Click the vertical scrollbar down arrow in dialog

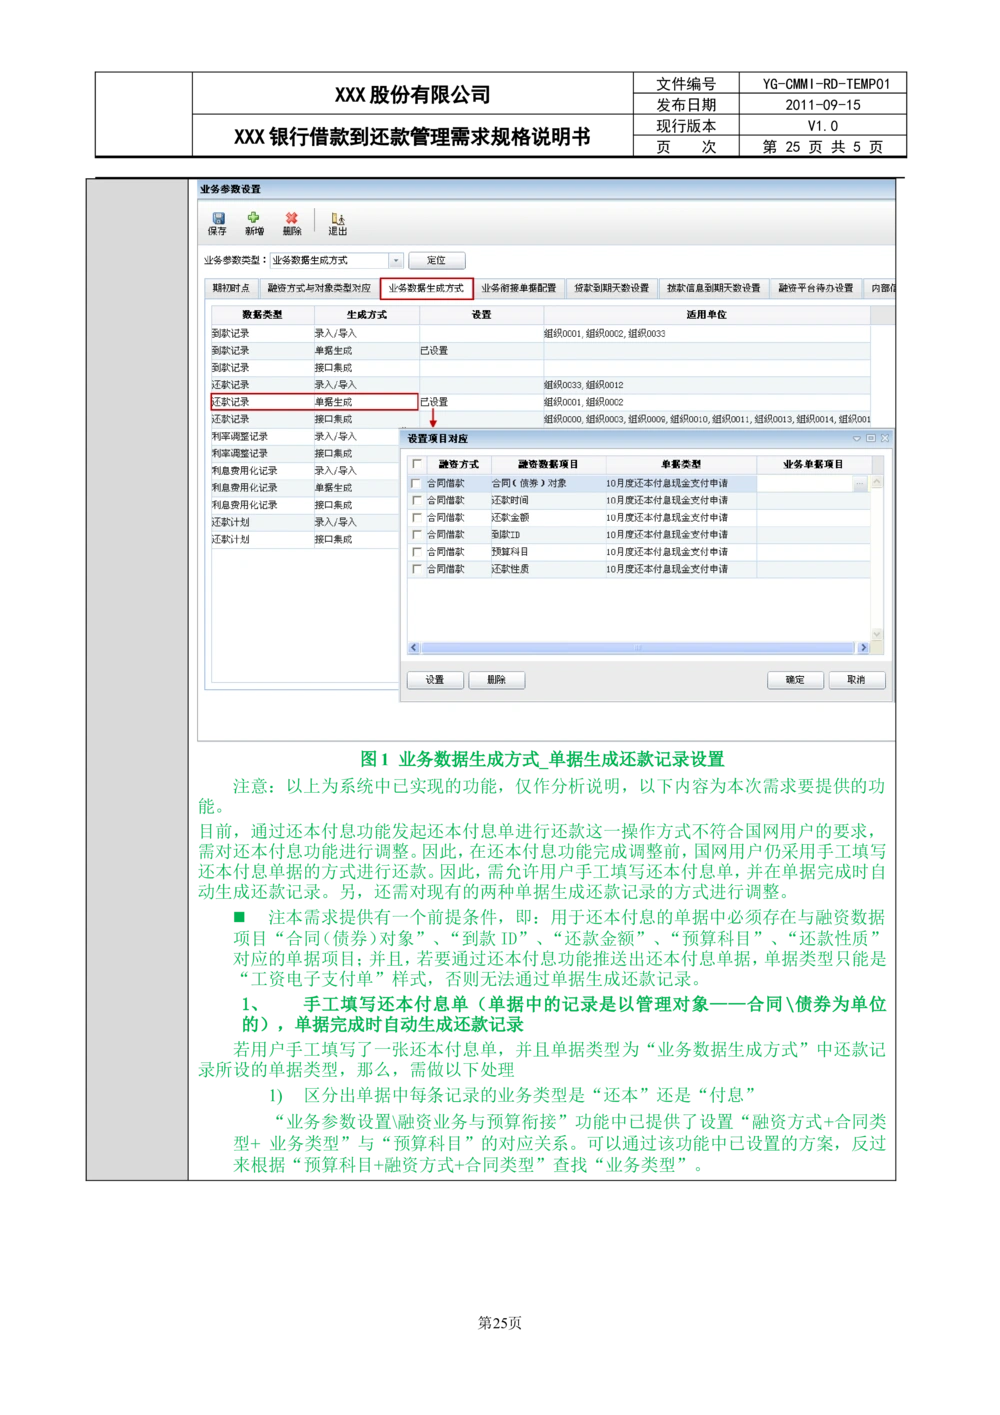(x=877, y=634)
